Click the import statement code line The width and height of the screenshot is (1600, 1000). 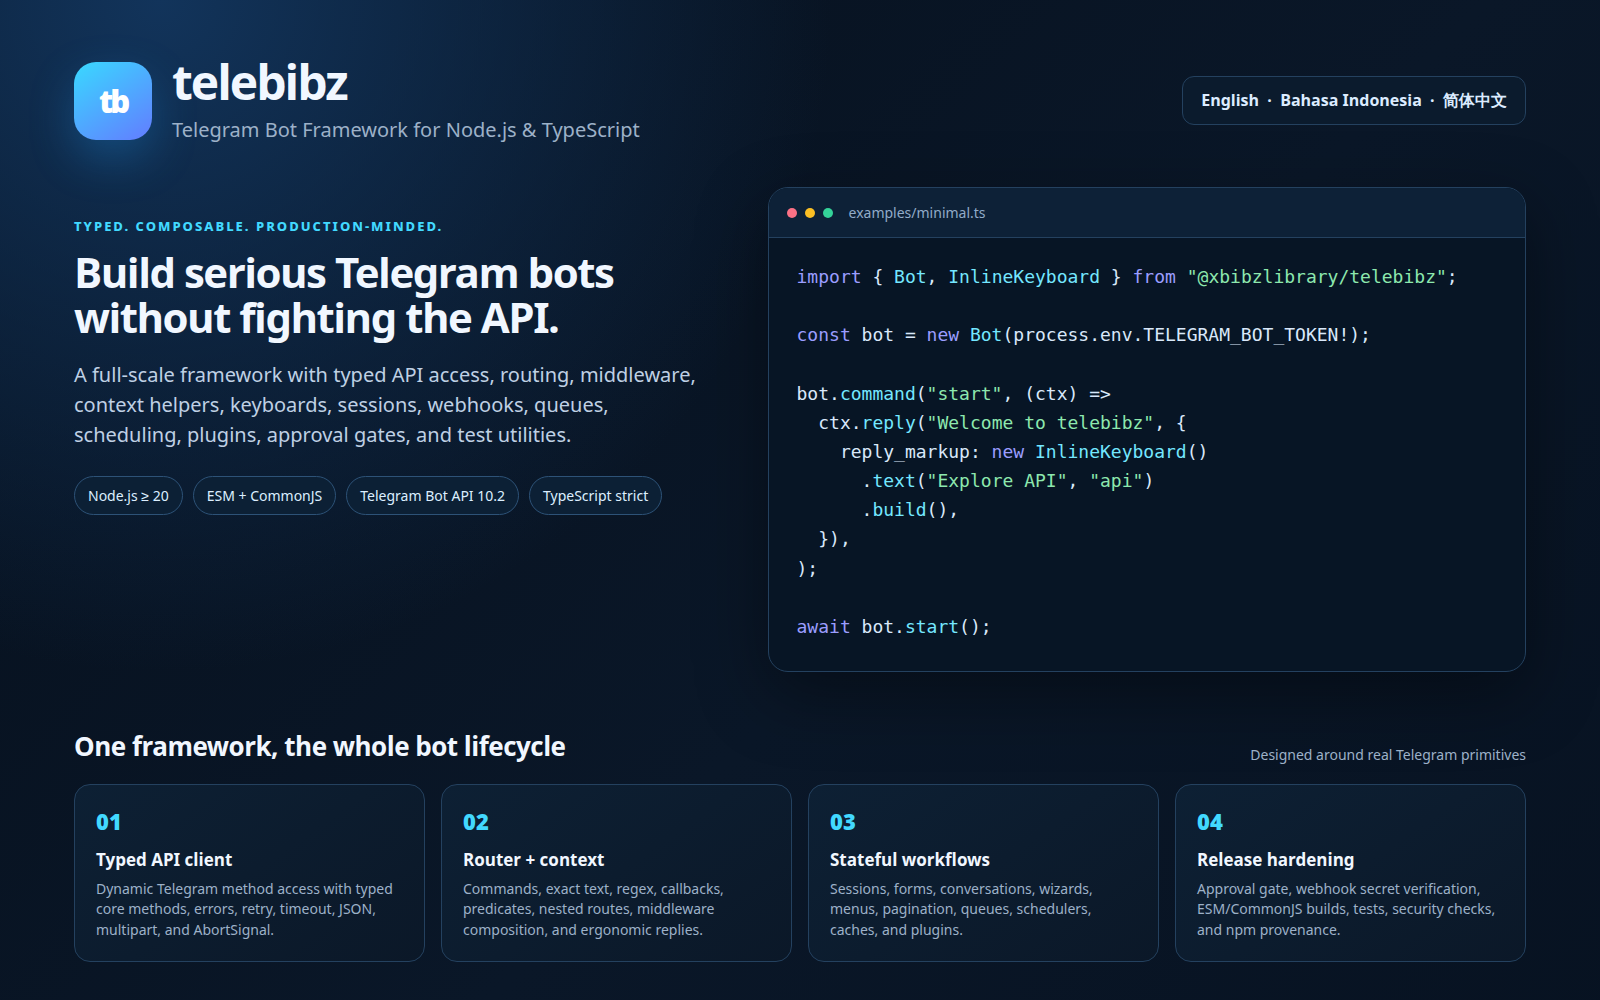pos(1127,277)
